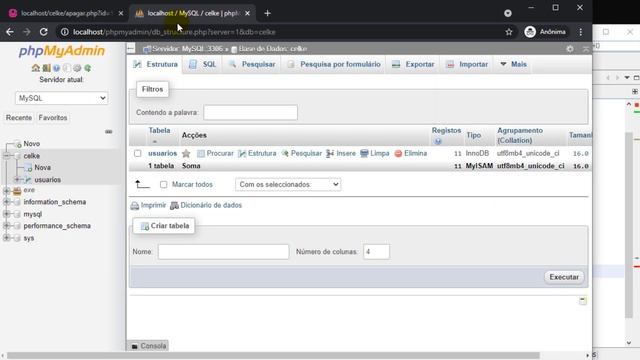Open the Pesquisar tab
The image size is (640, 360).
pyautogui.click(x=252, y=64)
